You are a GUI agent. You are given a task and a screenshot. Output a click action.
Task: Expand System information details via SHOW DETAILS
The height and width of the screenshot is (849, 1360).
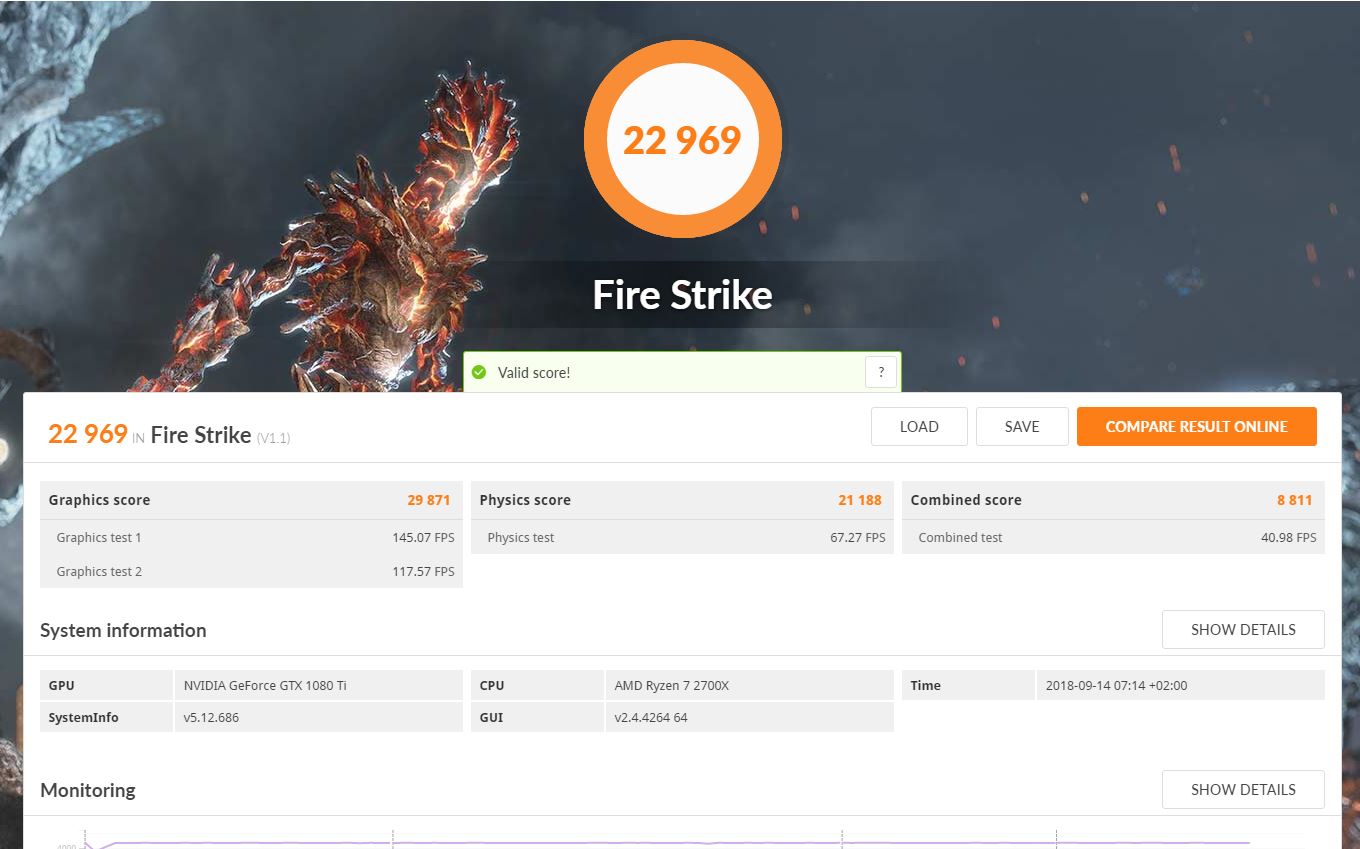coord(1243,629)
